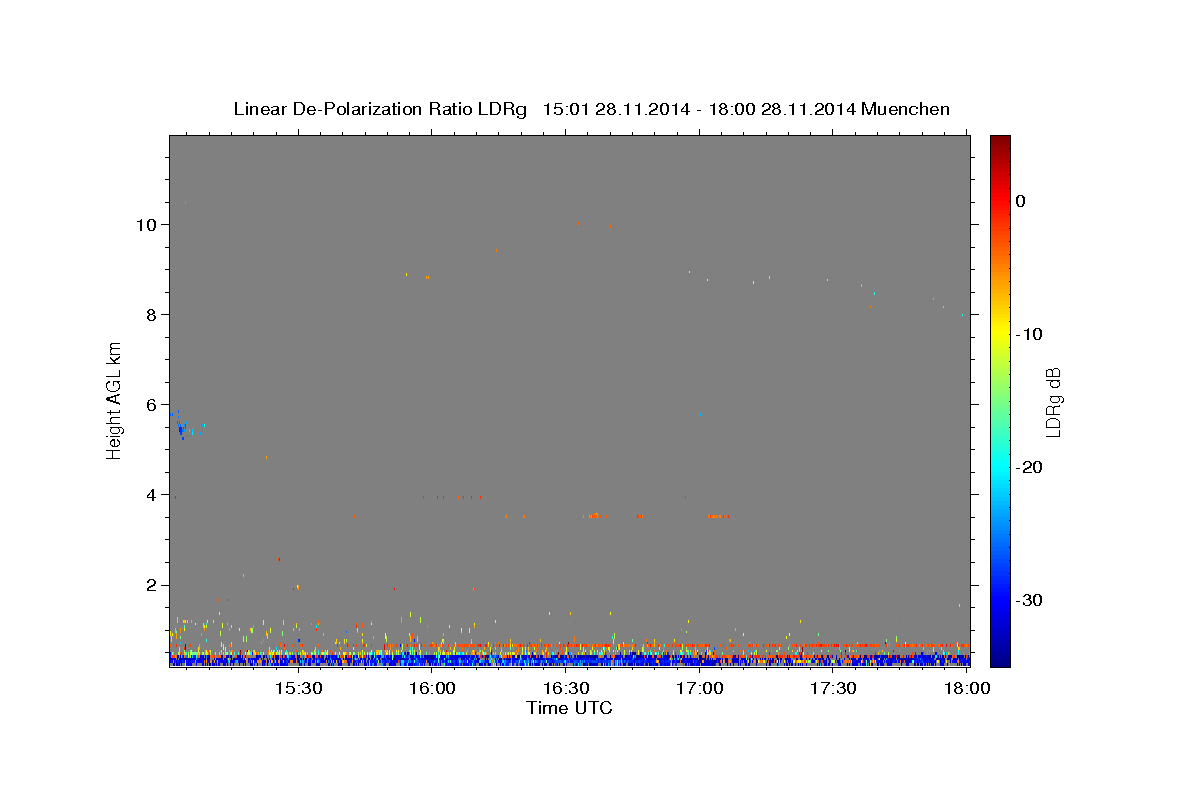Click the 15:30 time tick label

click(x=298, y=689)
